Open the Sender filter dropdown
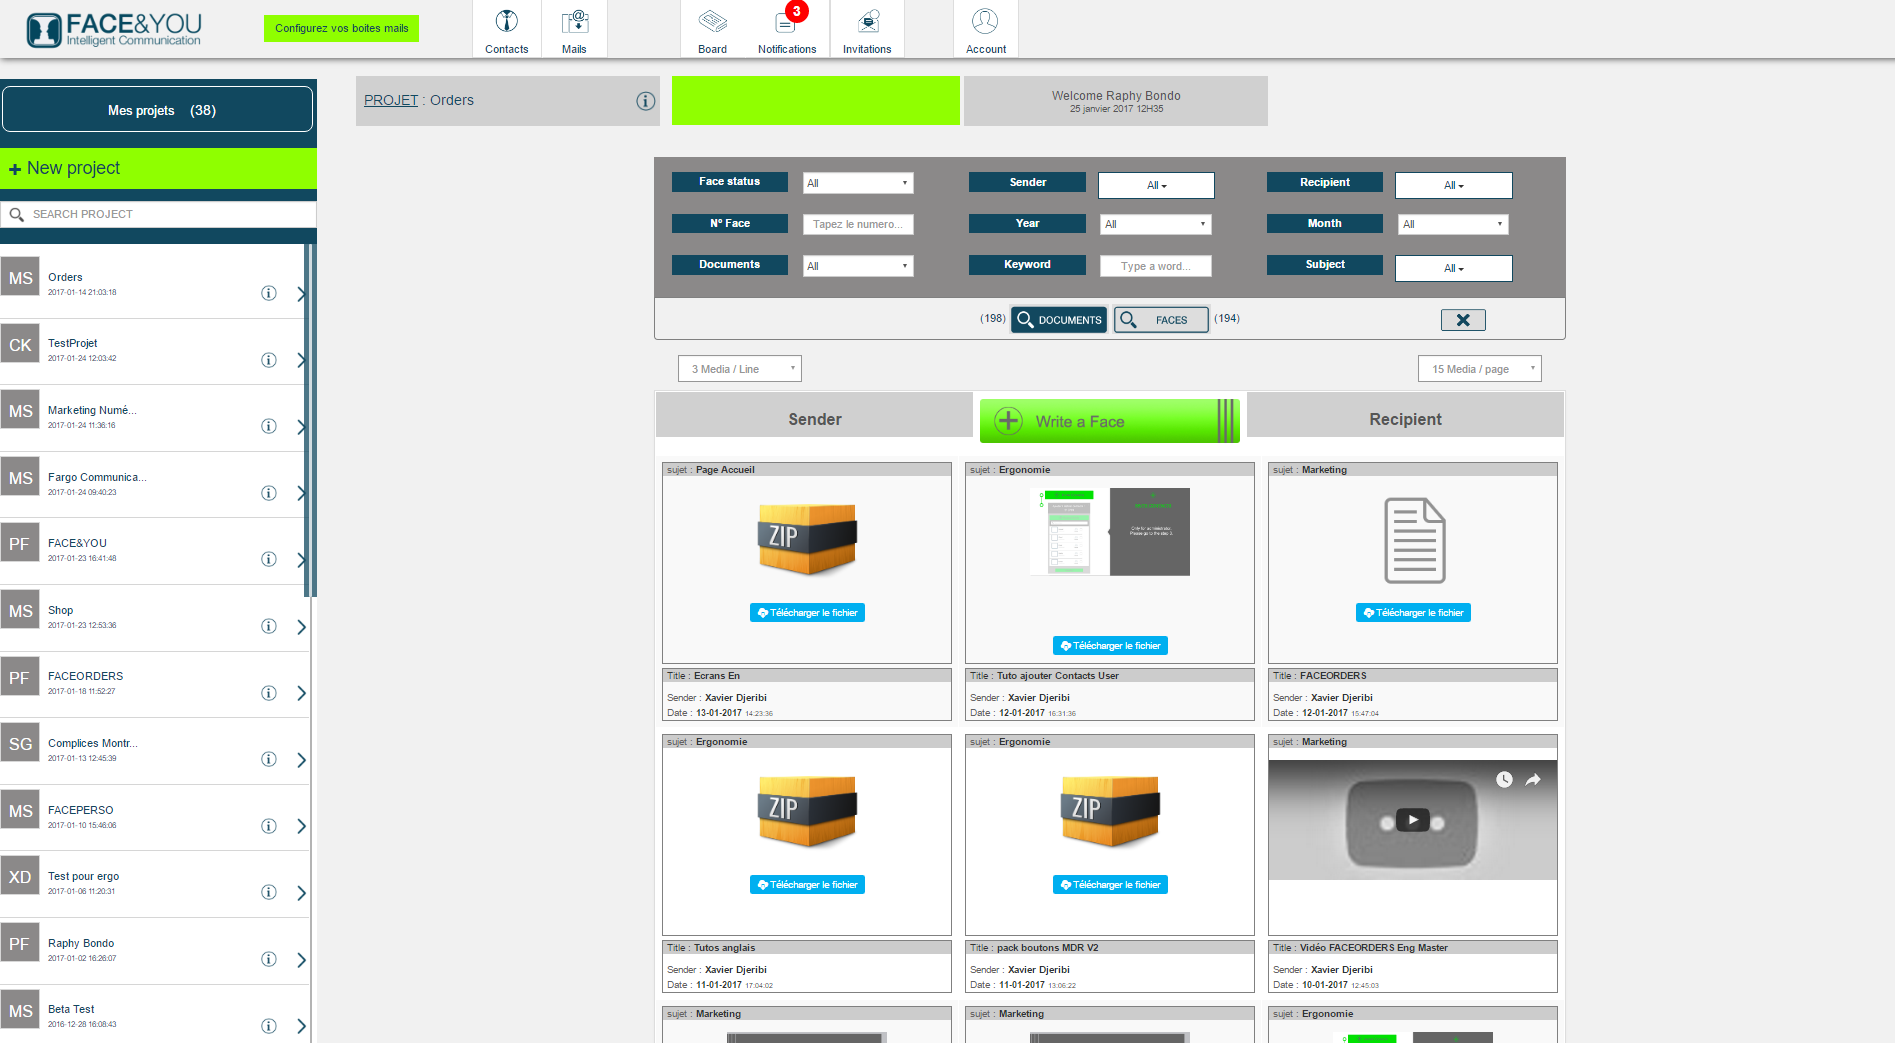Viewport: 1895px width, 1043px height. tap(1156, 185)
